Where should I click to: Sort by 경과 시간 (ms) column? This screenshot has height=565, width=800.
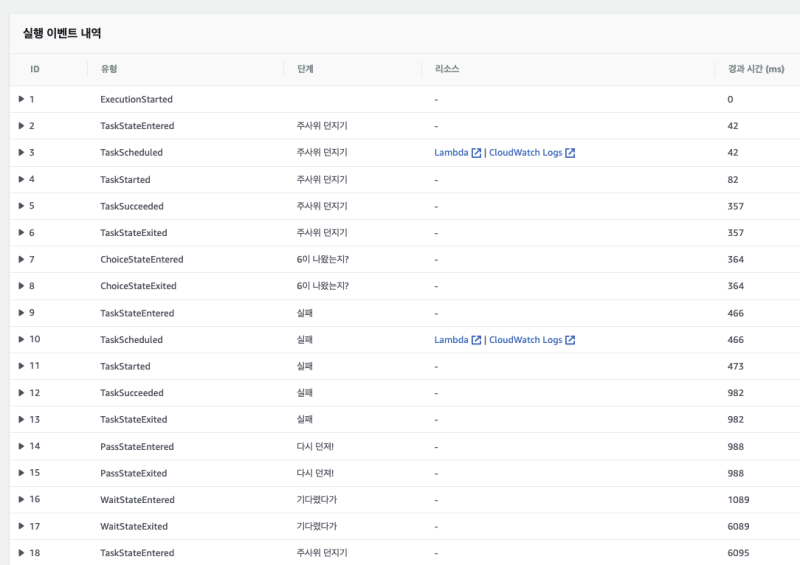click(755, 69)
